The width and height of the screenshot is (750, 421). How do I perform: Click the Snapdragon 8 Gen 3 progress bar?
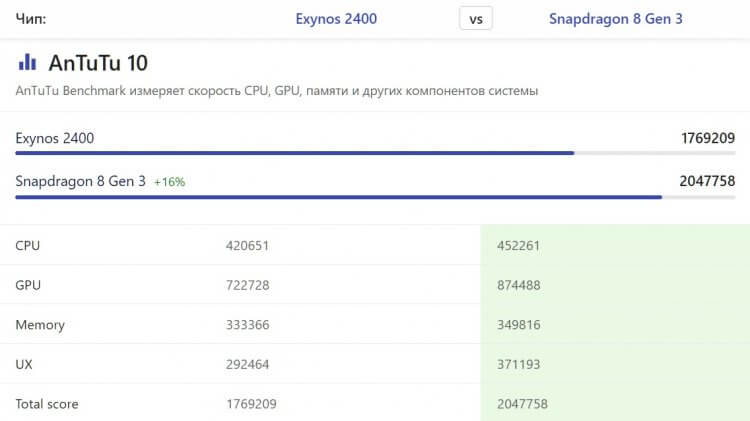pos(375,197)
